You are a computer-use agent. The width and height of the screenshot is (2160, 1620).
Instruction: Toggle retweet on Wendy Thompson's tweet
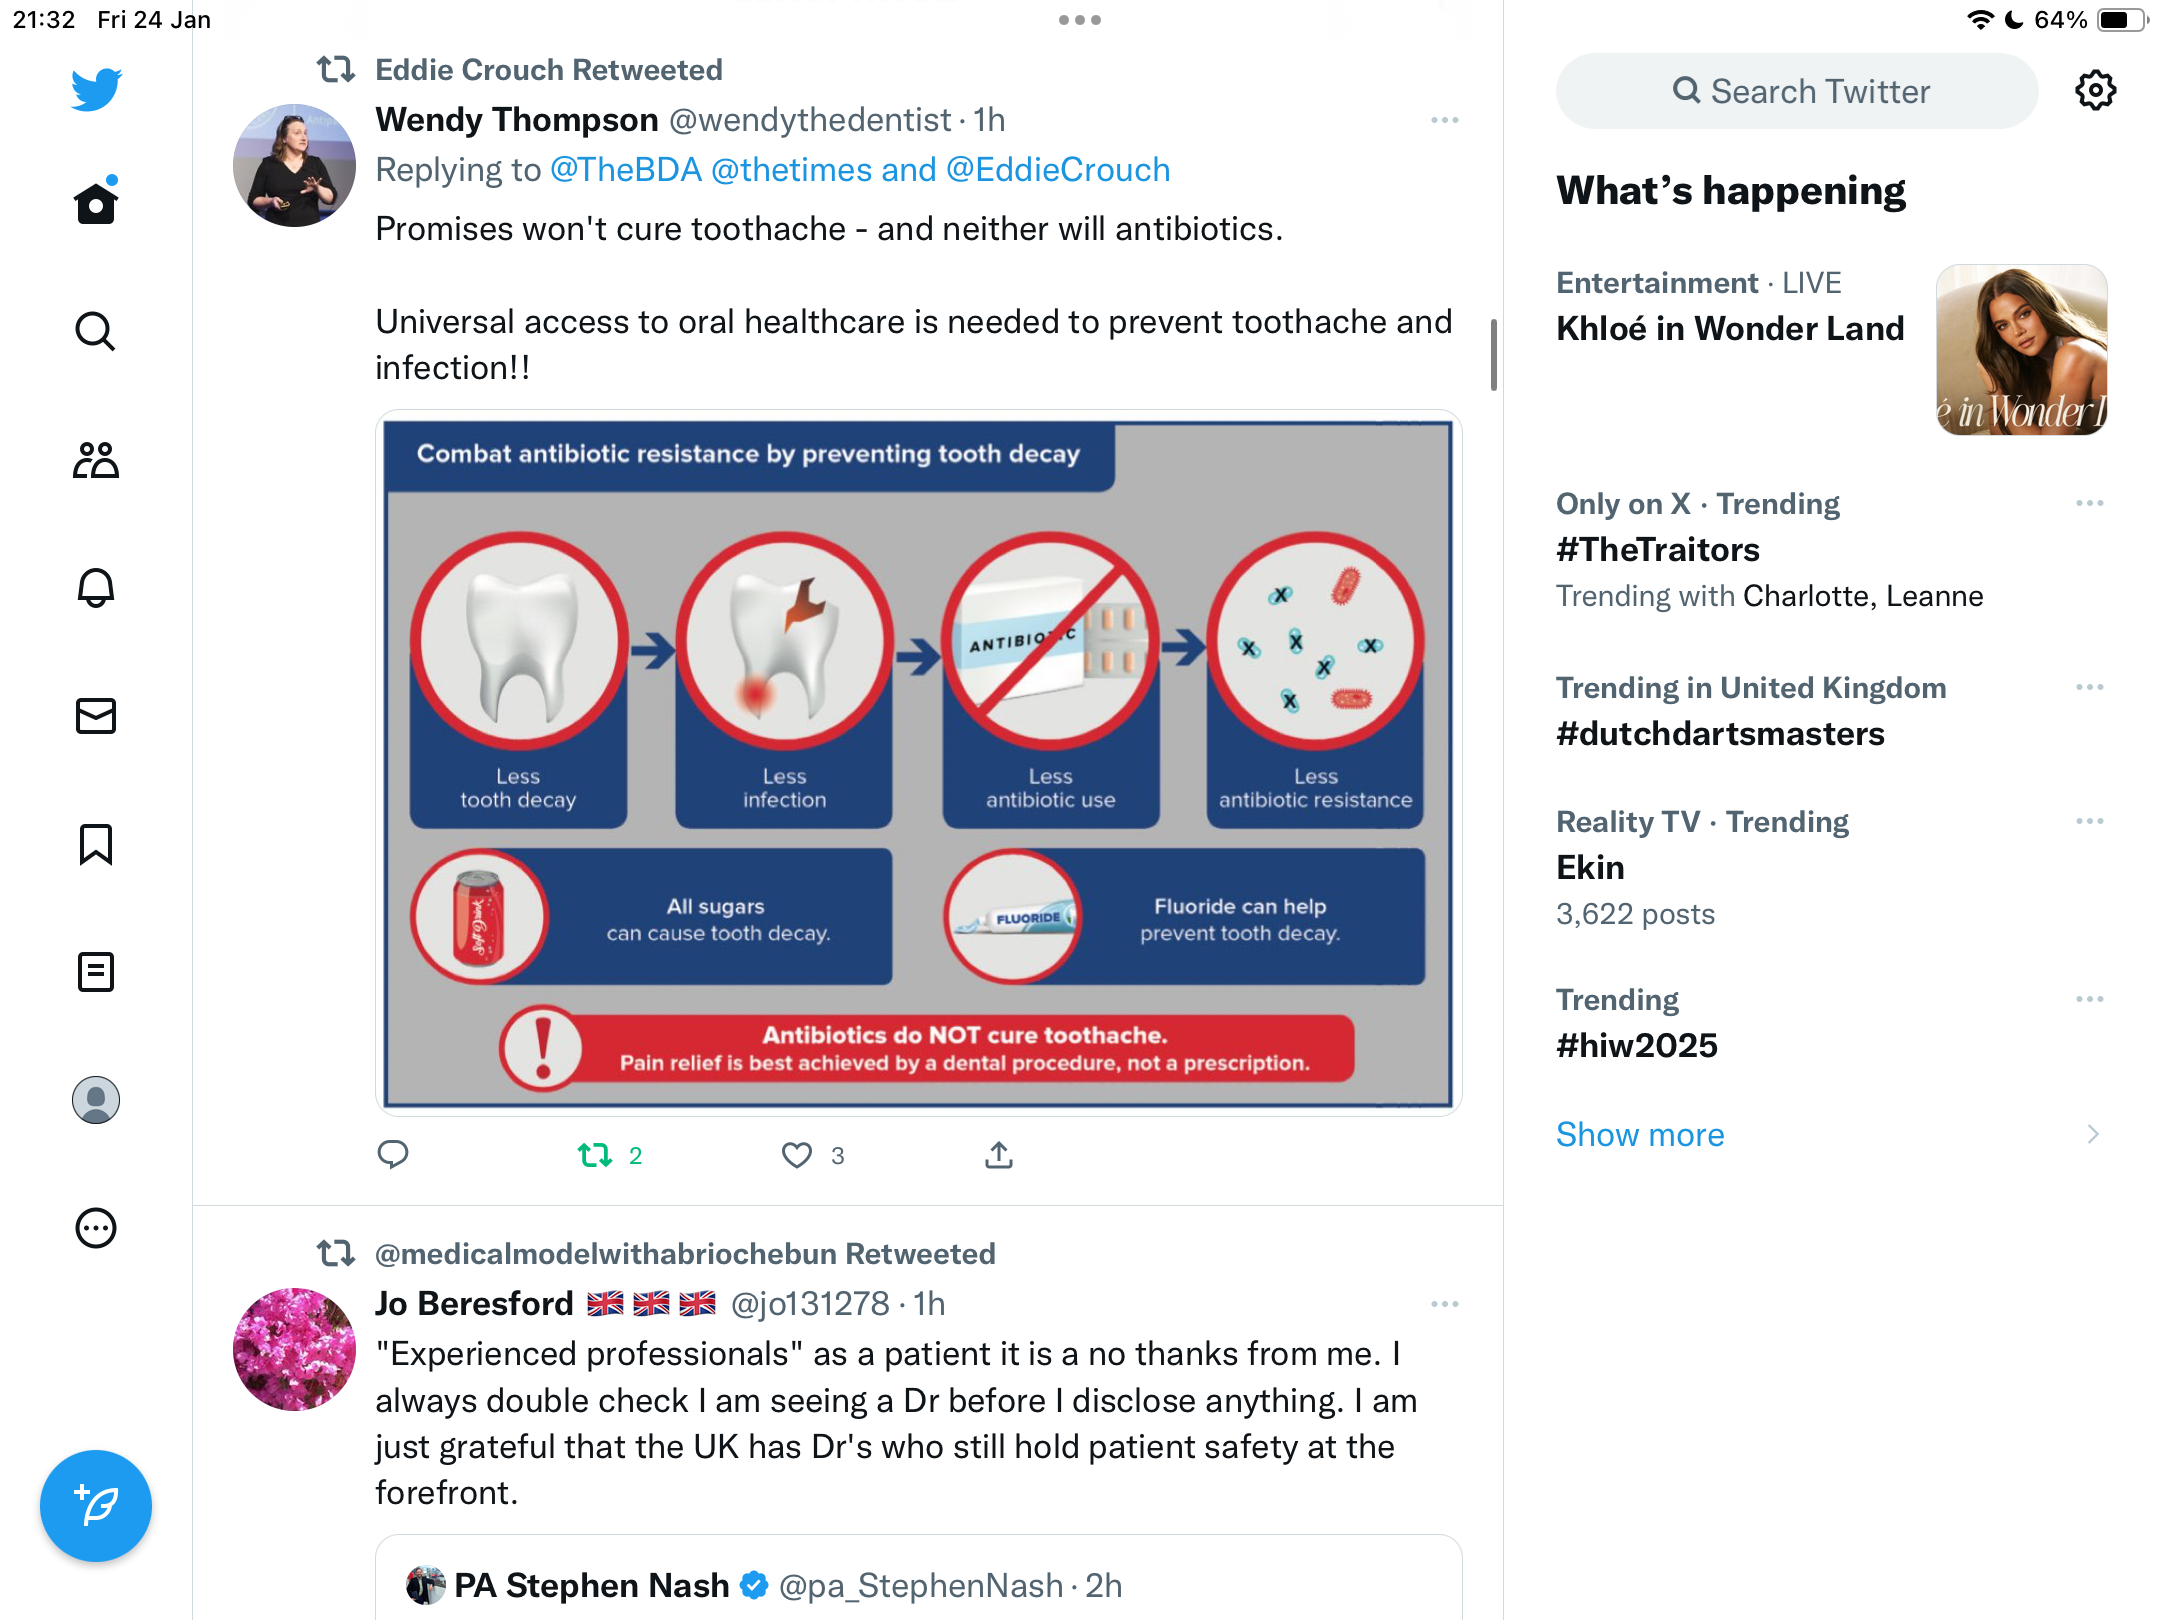click(x=595, y=1156)
